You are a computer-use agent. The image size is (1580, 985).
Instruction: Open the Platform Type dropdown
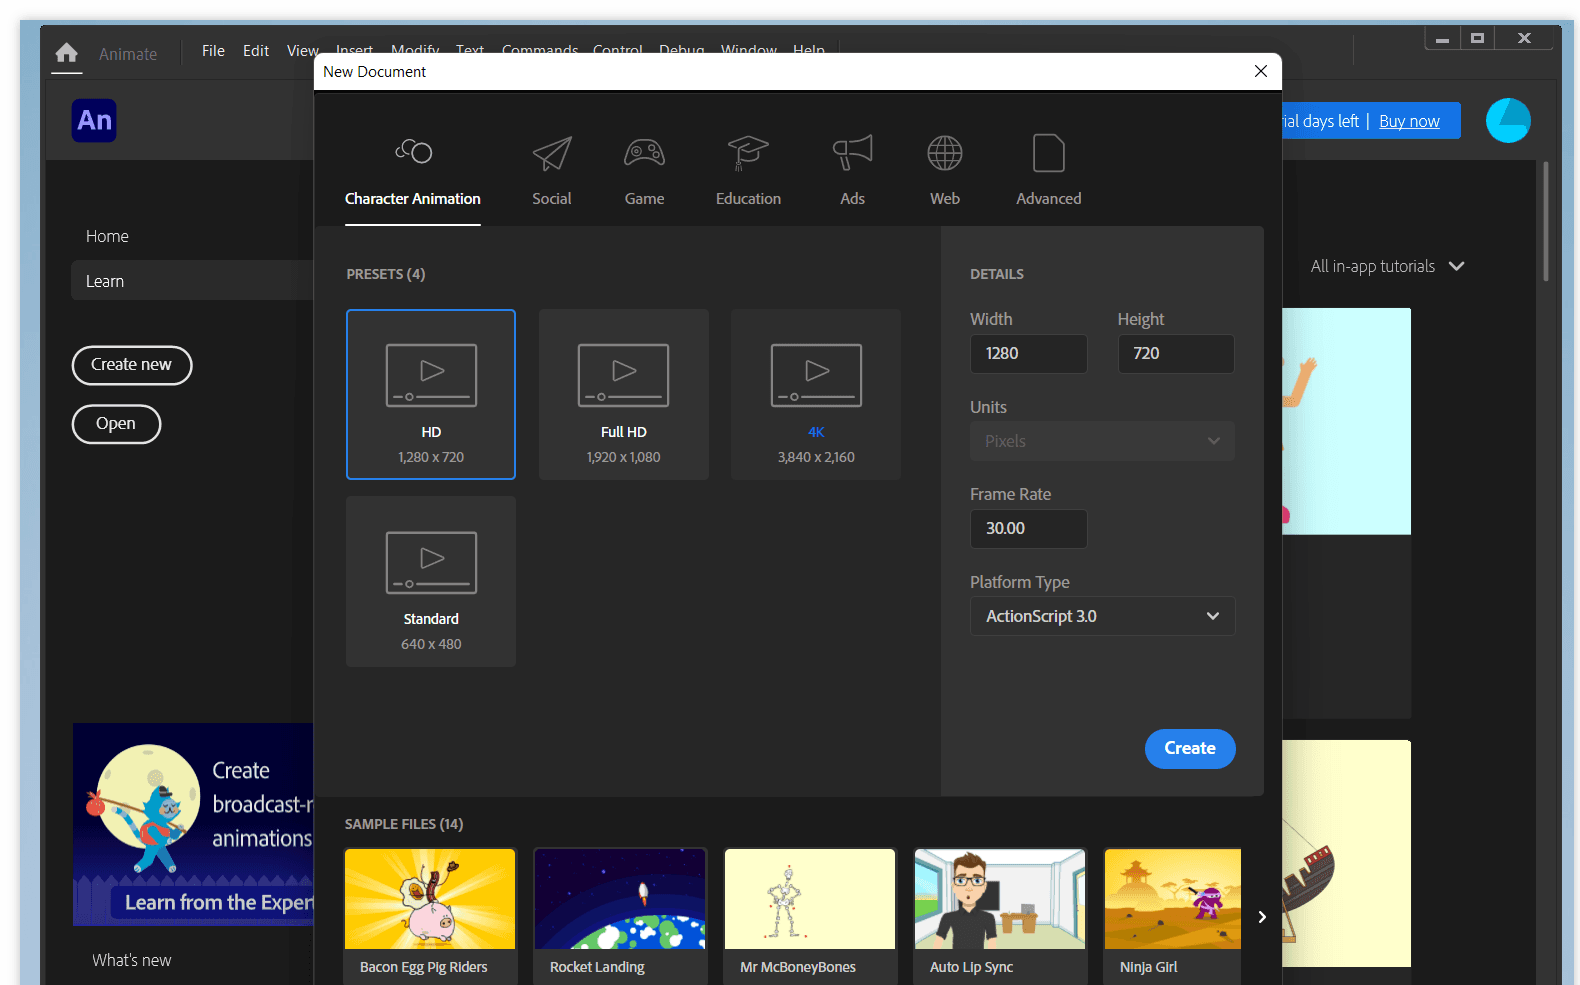click(1102, 616)
